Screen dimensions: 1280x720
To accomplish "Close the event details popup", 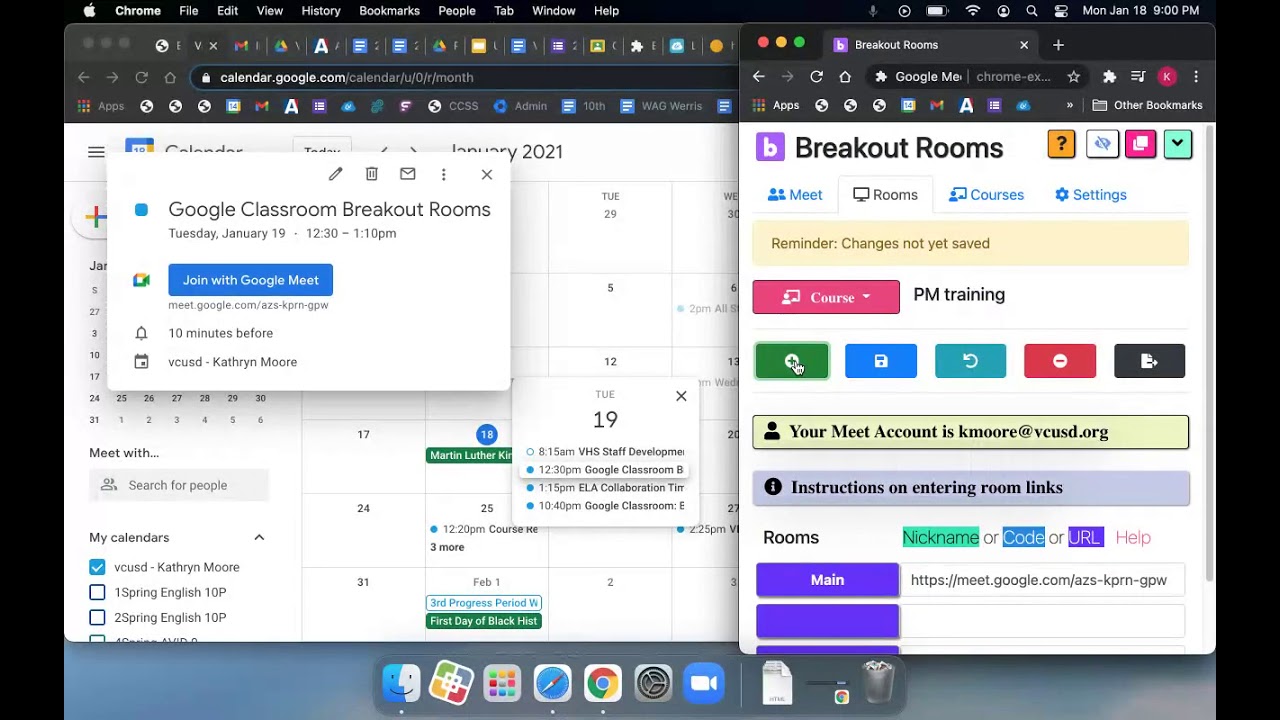I will pyautogui.click(x=486, y=174).
